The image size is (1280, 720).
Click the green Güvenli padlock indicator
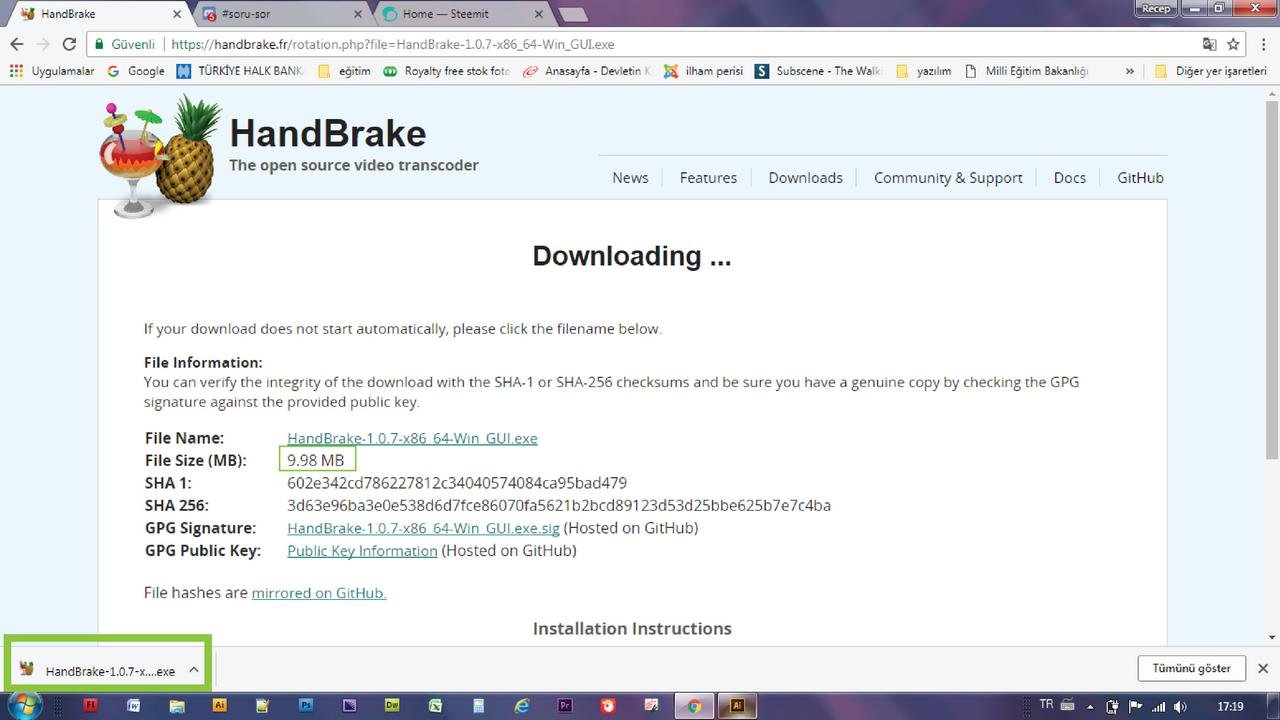[x=124, y=44]
